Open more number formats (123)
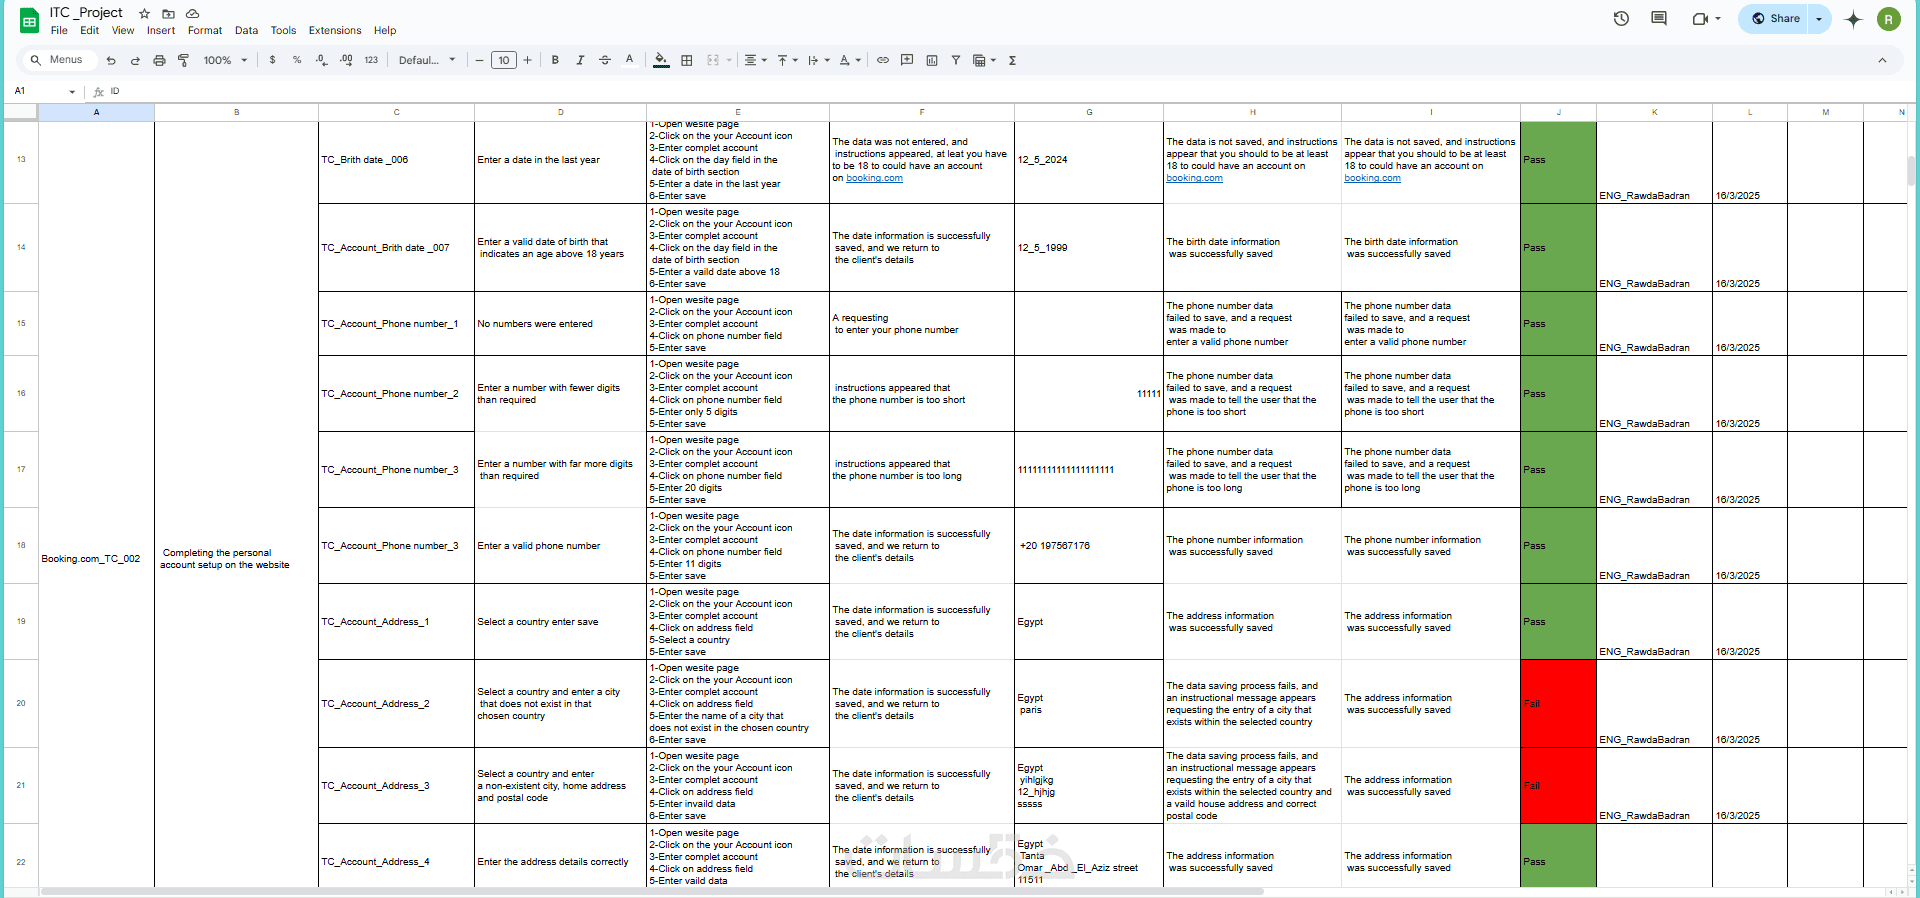This screenshot has height=898, width=1920. [x=371, y=61]
